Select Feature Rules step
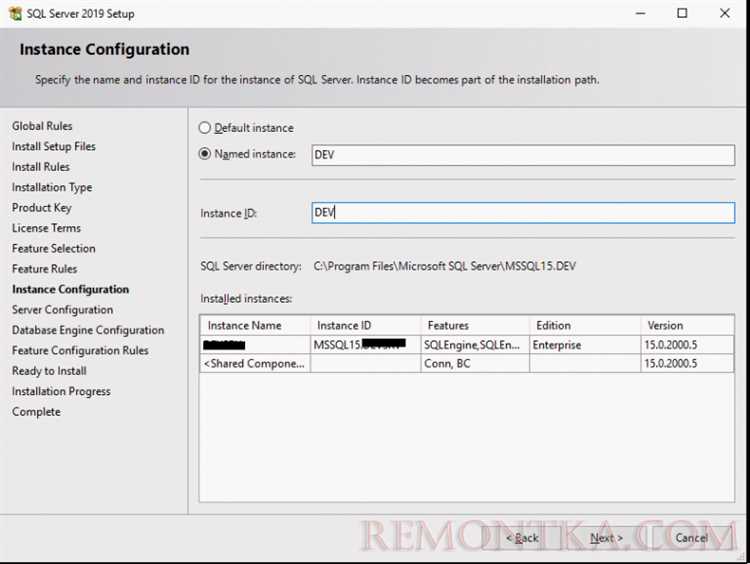Viewport: 750px width, 564px height. point(44,269)
